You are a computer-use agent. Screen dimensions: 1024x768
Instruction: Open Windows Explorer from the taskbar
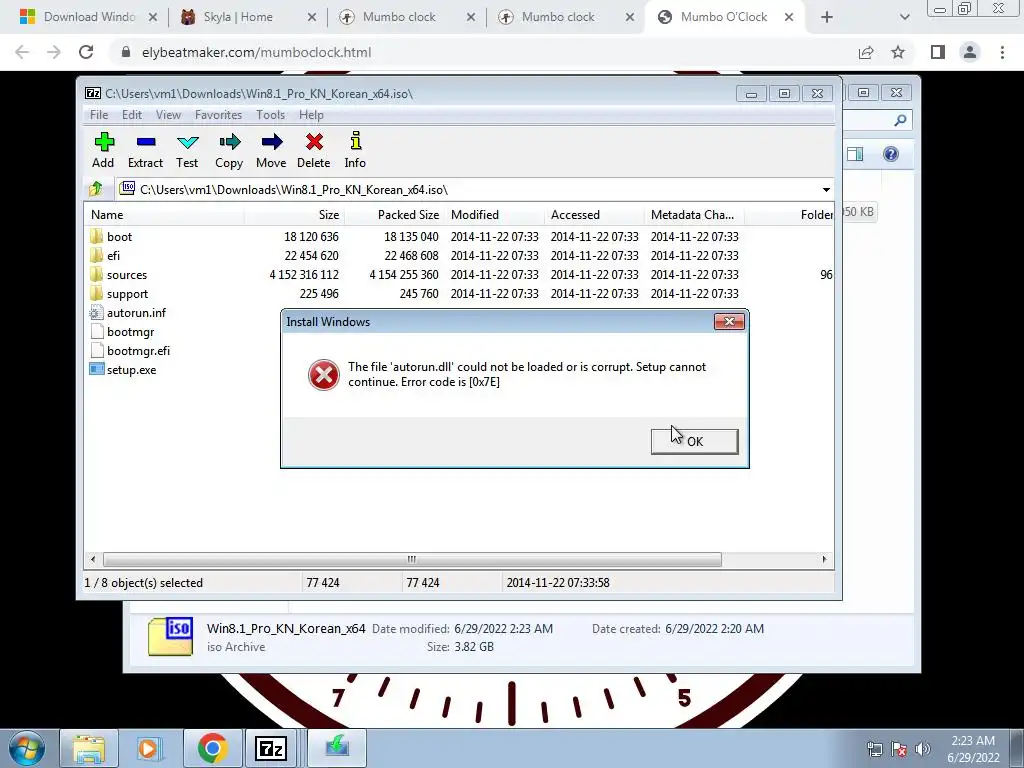click(89, 748)
